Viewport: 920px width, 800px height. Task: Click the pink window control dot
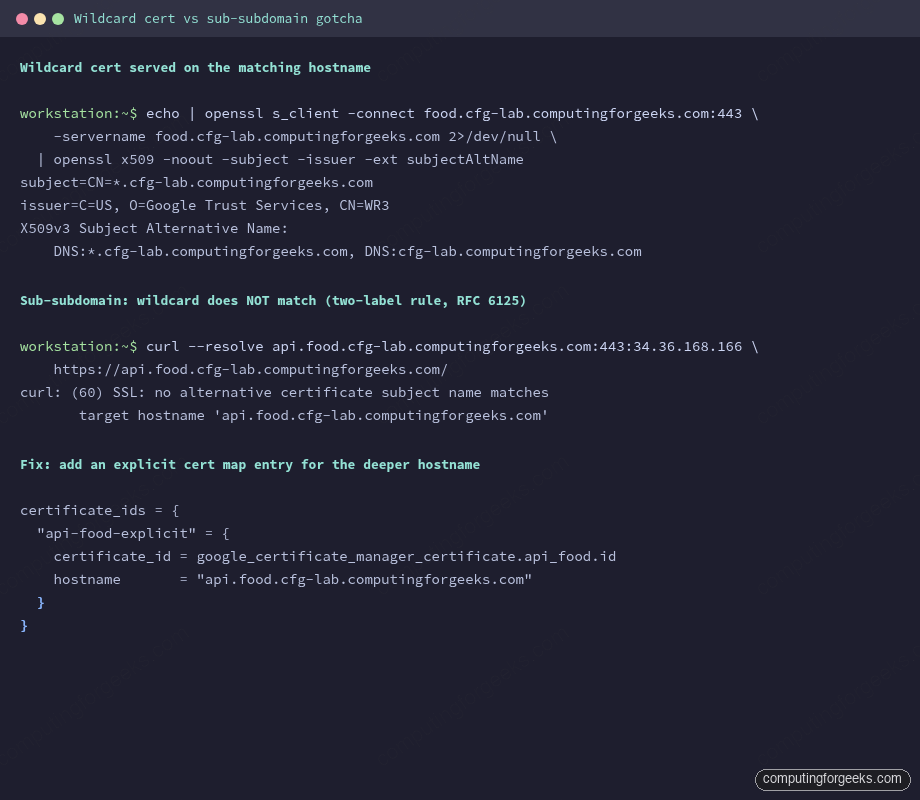click(x=22, y=18)
